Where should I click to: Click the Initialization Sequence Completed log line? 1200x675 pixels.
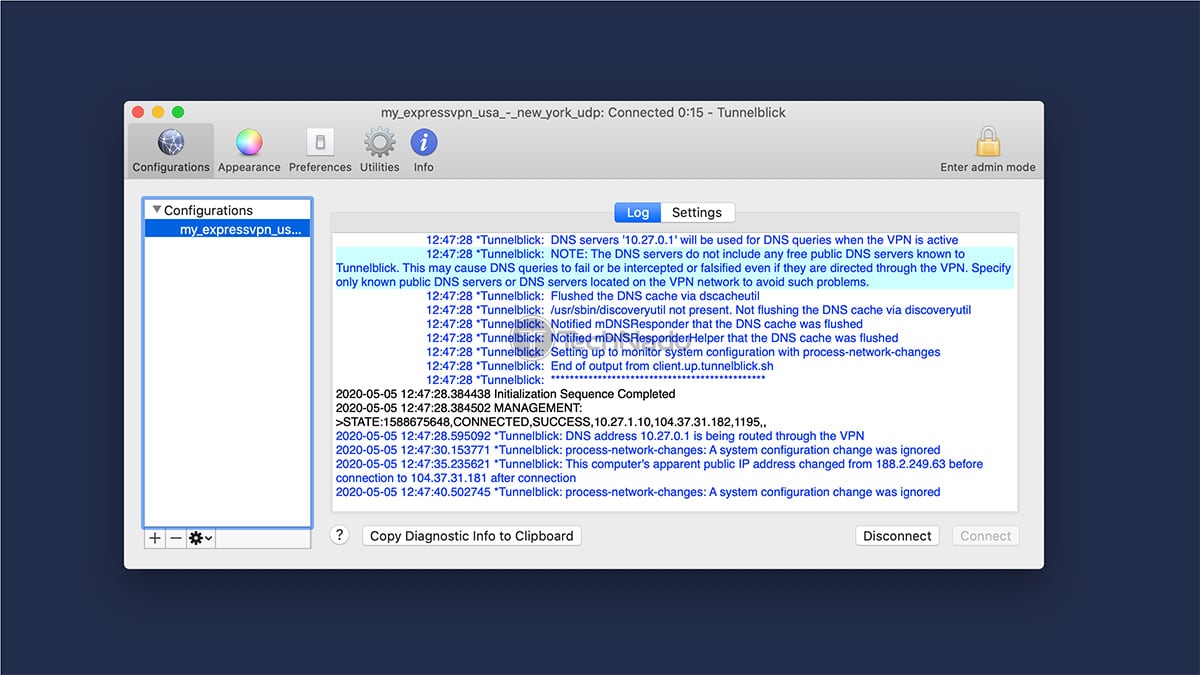pyautogui.click(x=505, y=394)
